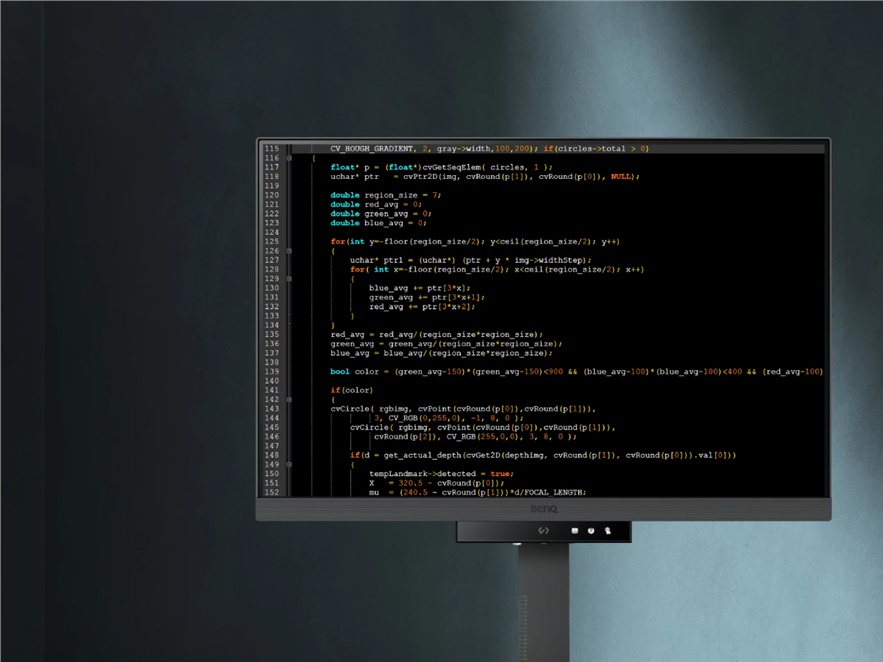Click line number 152 in the gutter
Screen dimensions: 883x662
tap(271, 492)
